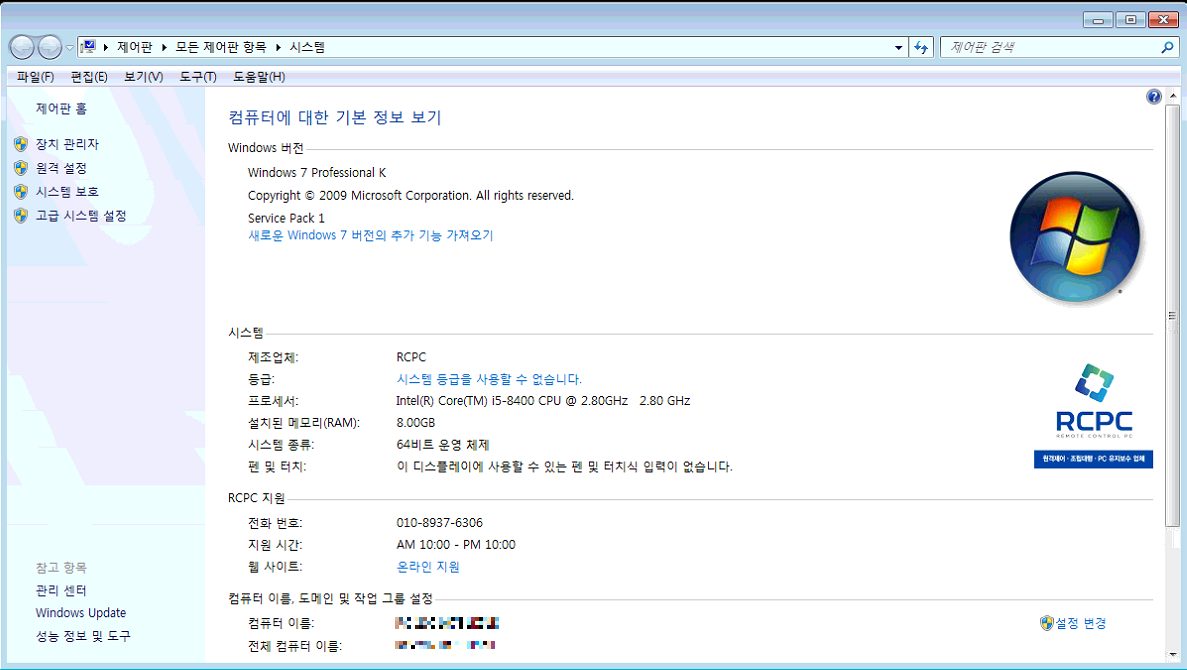This screenshot has width=1187, height=670.
Task: Select the 제어판 breadcrumb item
Action: 135,47
